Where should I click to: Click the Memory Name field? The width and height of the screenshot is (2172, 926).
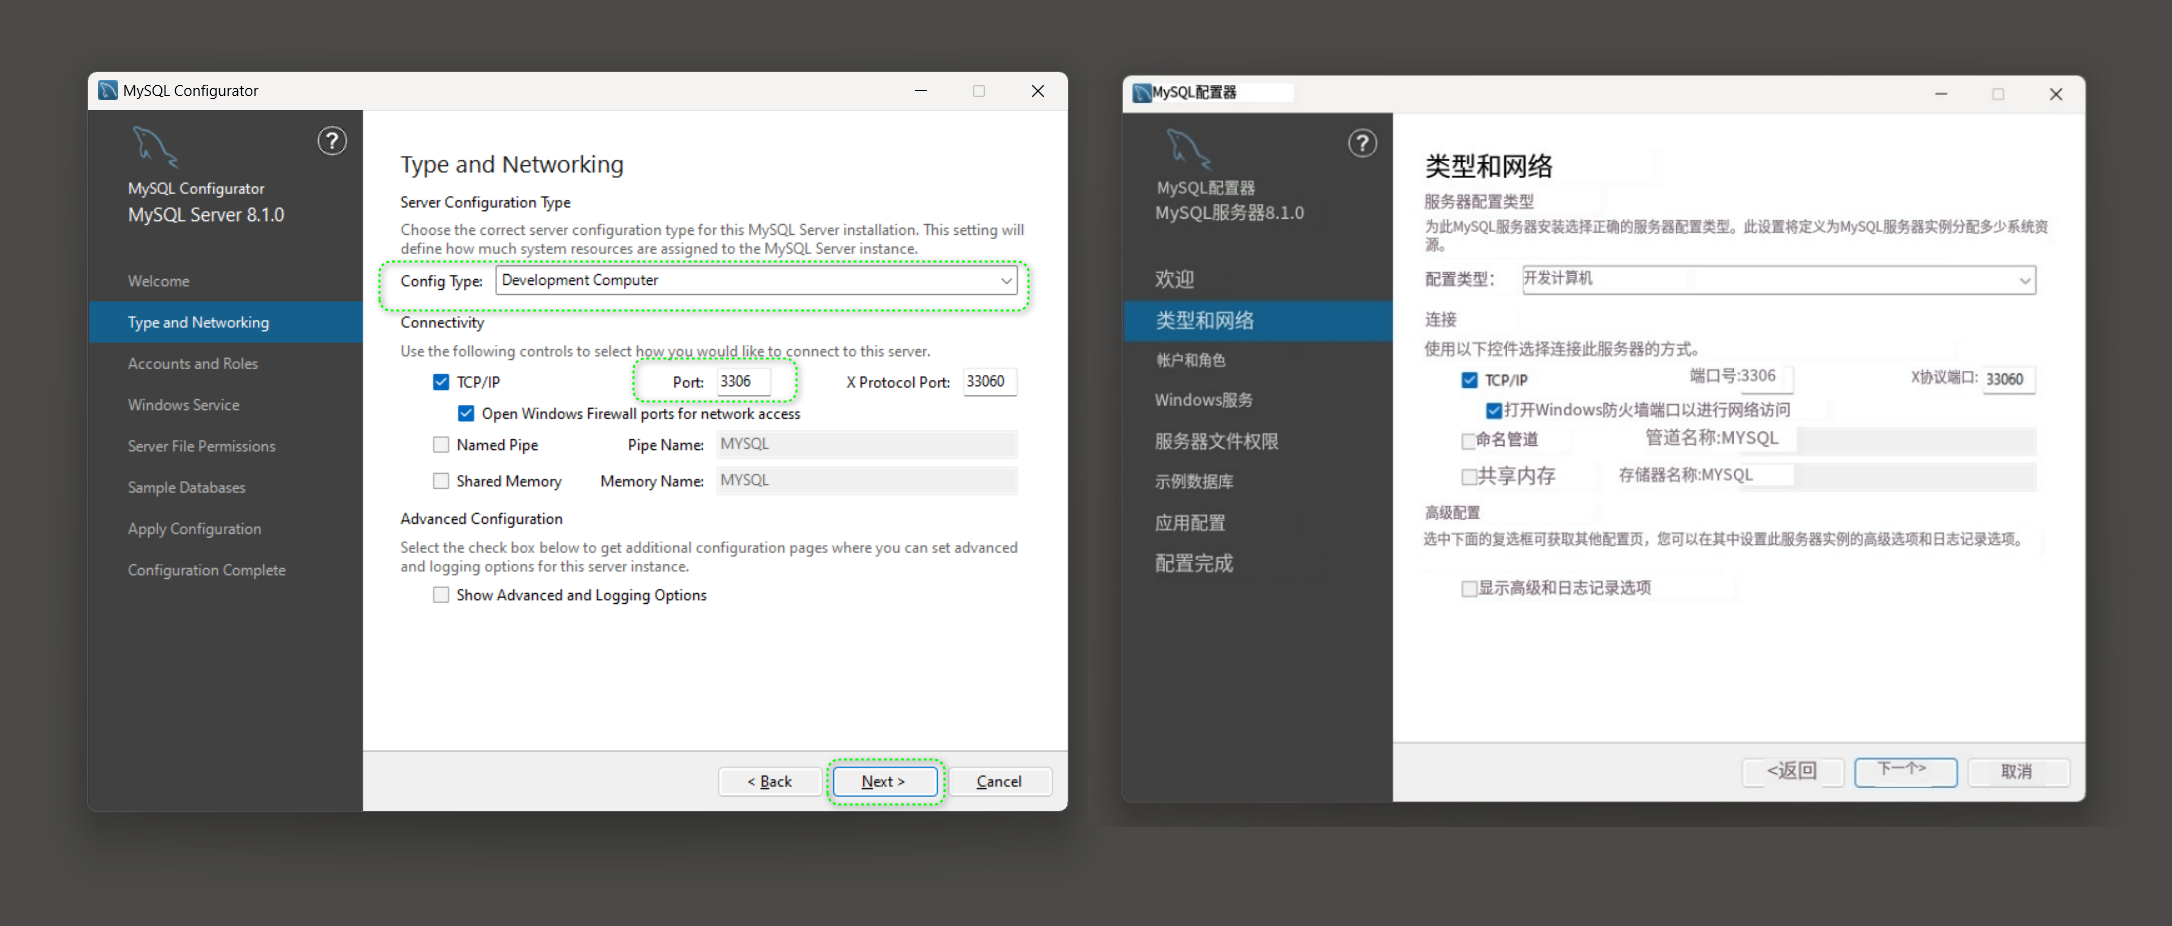[867, 480]
